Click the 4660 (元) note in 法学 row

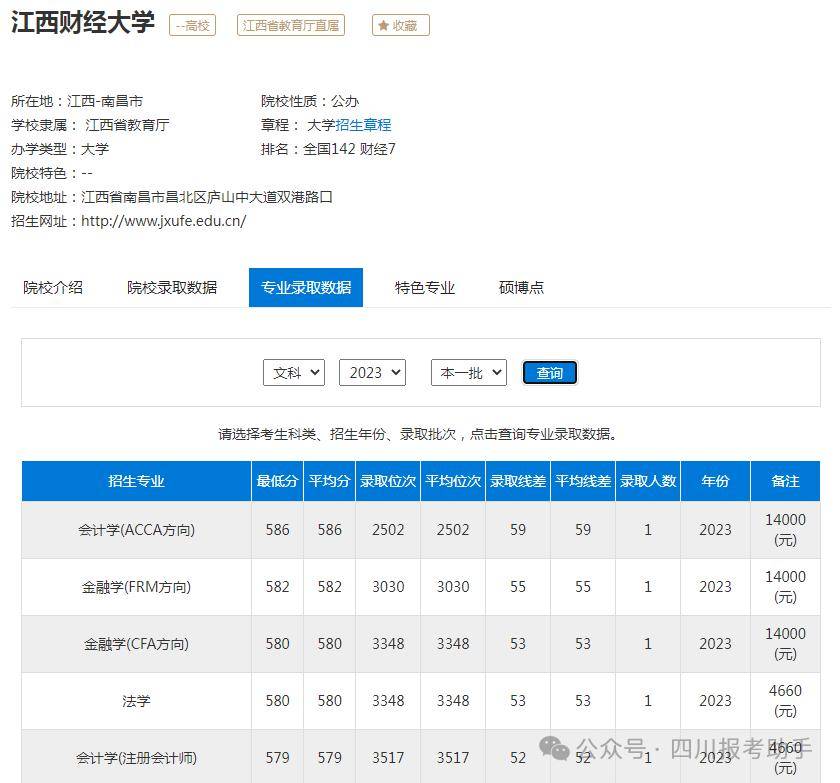point(785,701)
